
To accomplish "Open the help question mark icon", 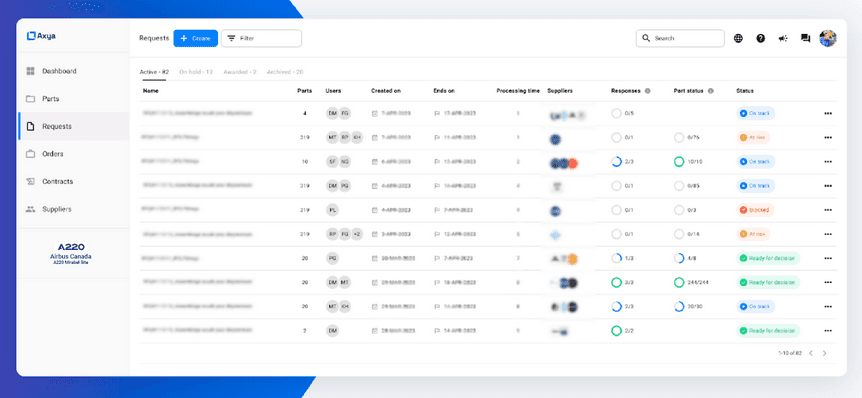I will (760, 38).
